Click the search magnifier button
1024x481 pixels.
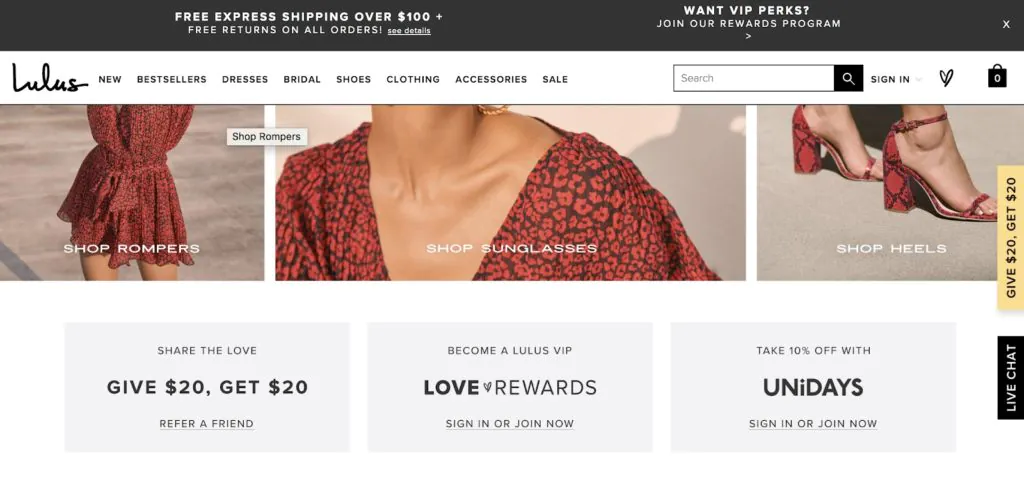[848, 79]
